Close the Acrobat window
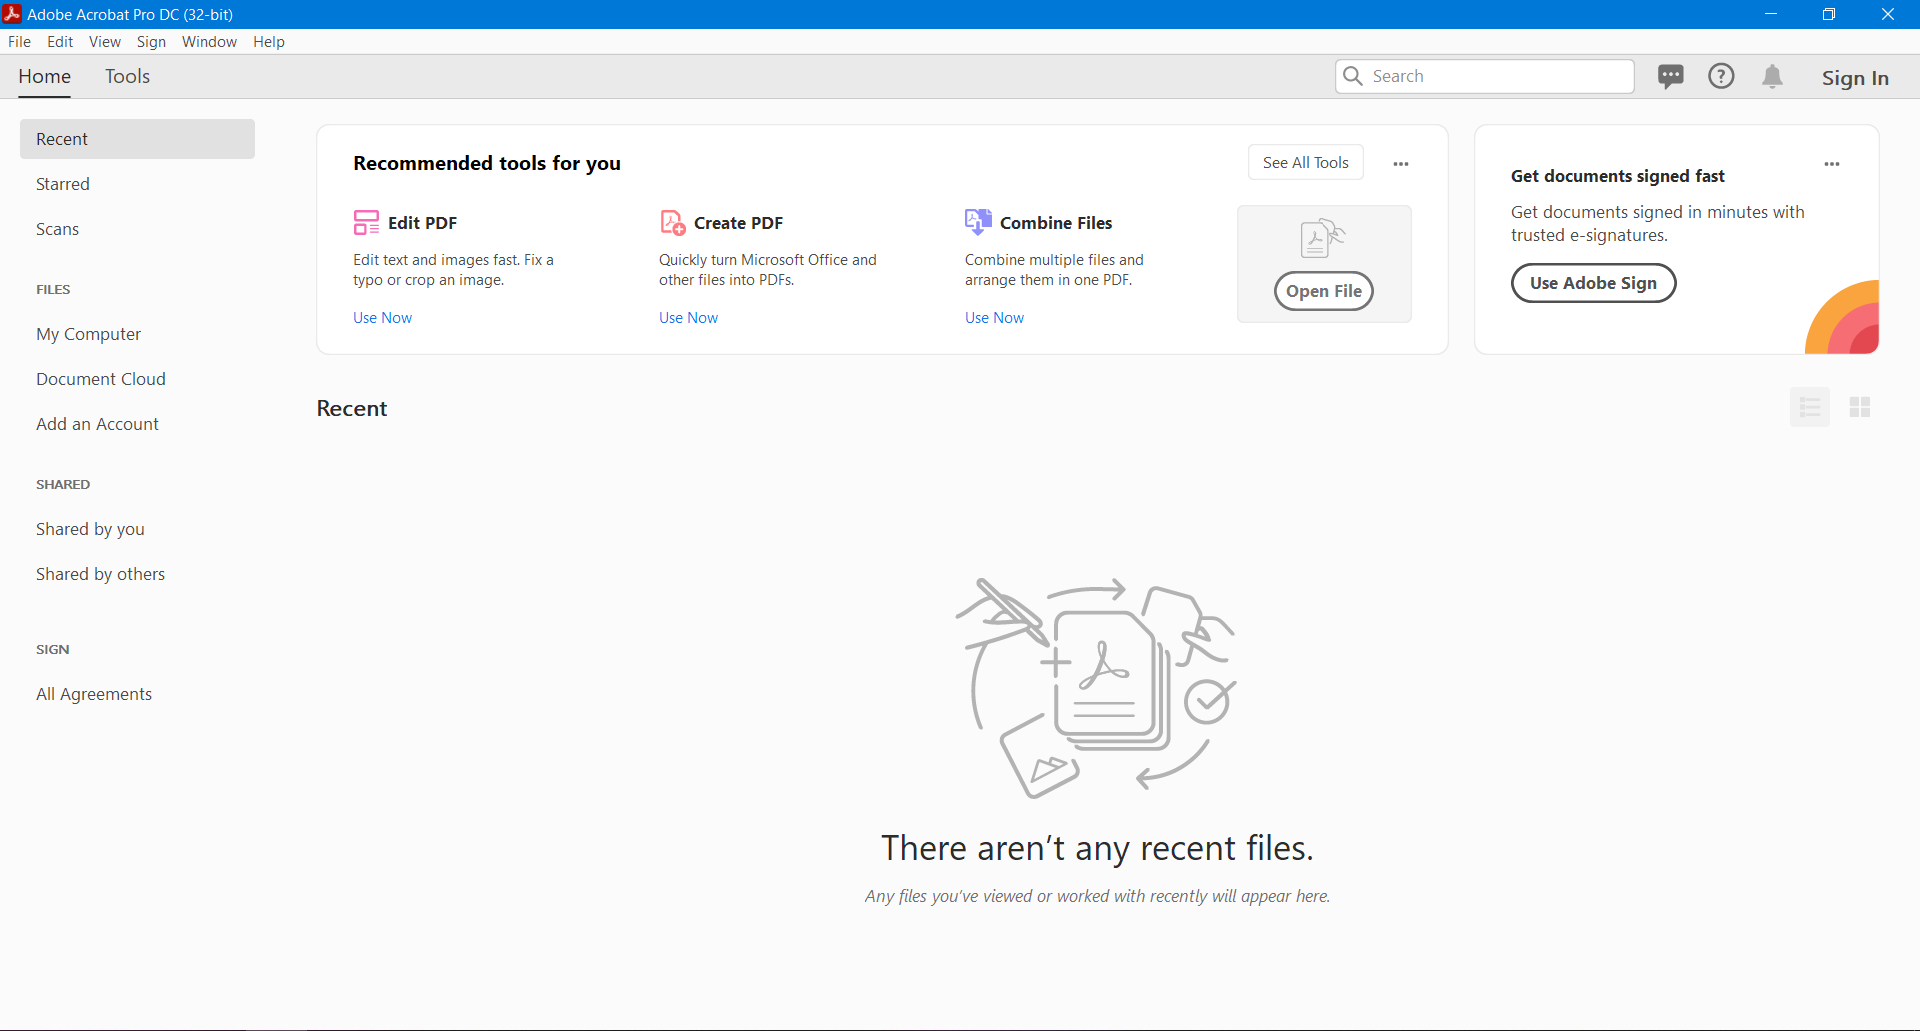Screen dimensions: 1920x1031 coord(1888,14)
